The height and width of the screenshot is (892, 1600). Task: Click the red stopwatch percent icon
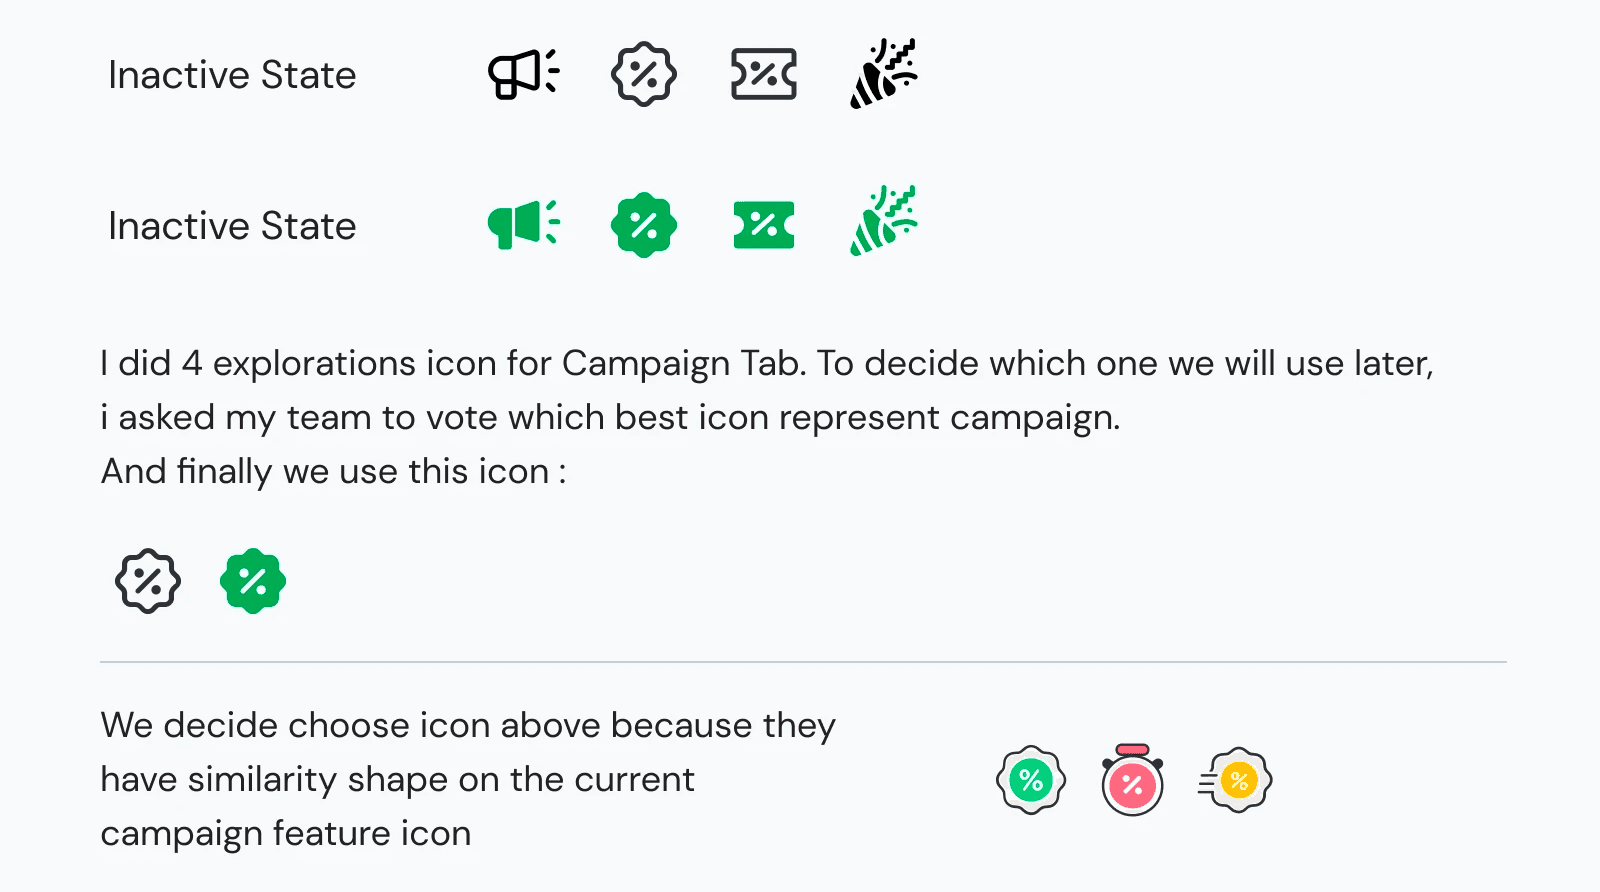pos(1132,781)
